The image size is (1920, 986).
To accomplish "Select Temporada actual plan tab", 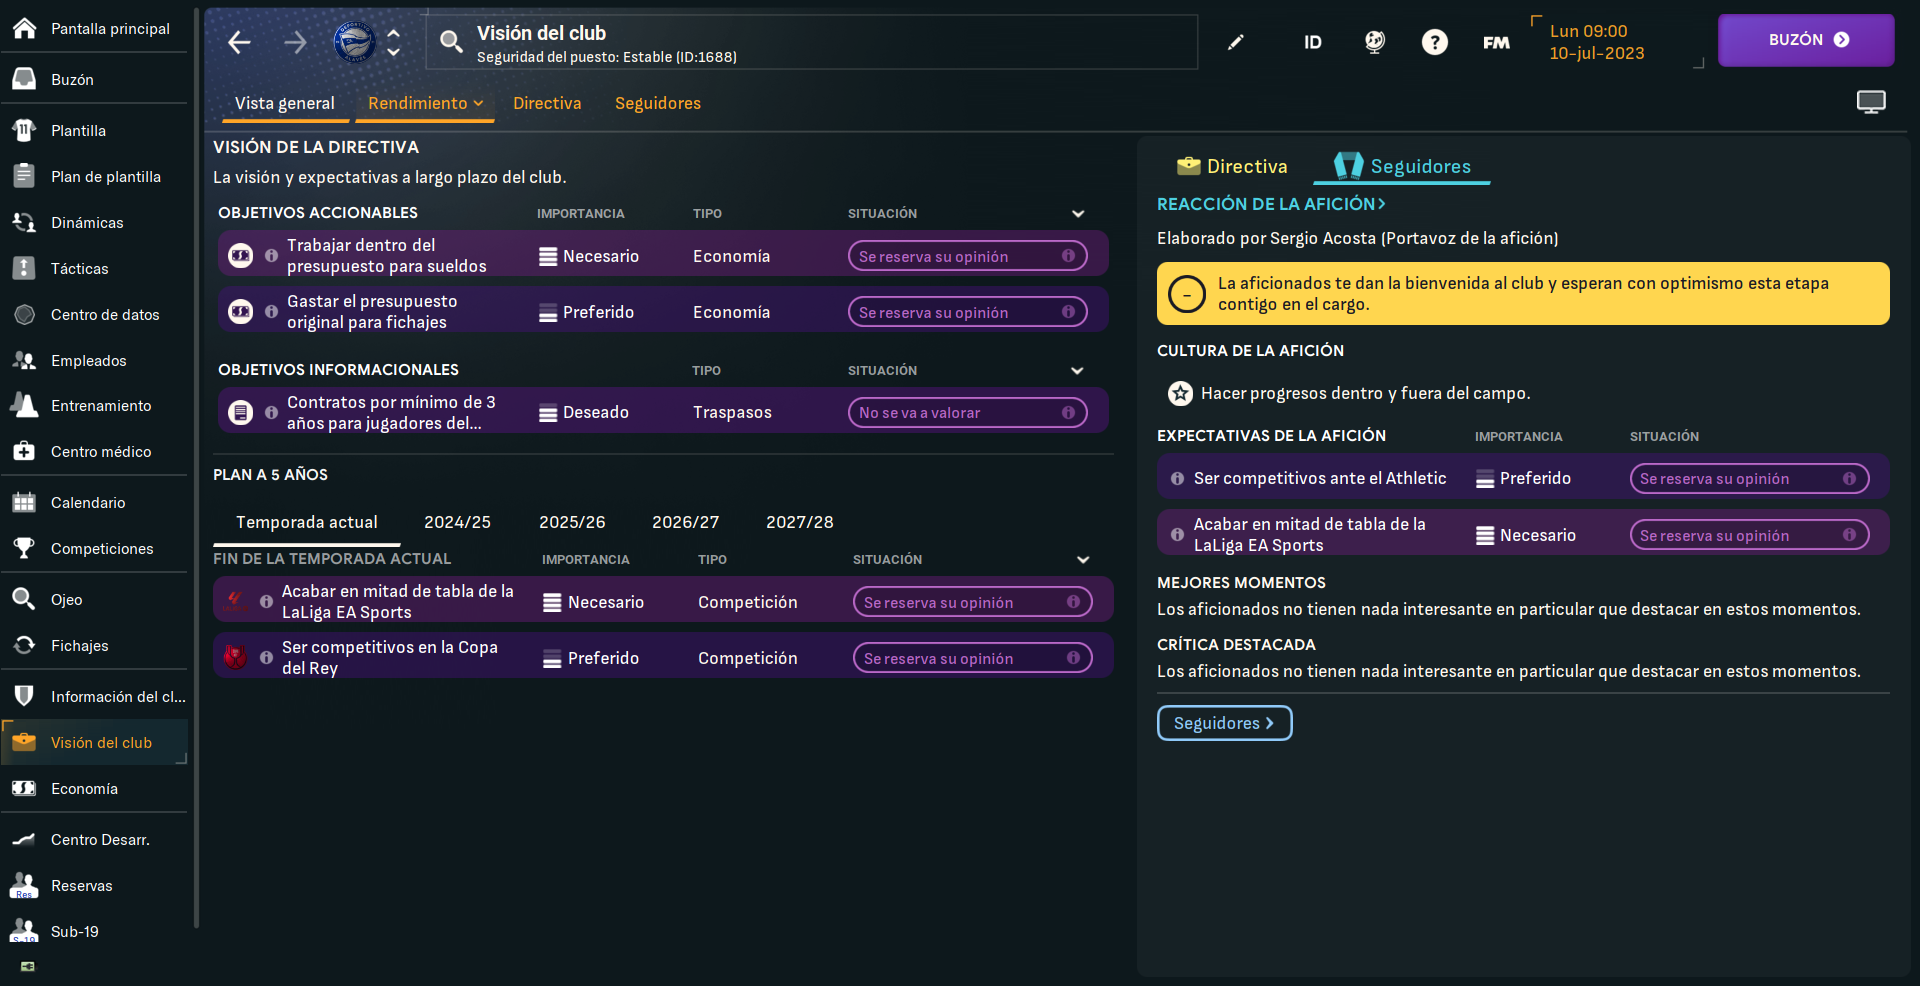I will [307, 522].
